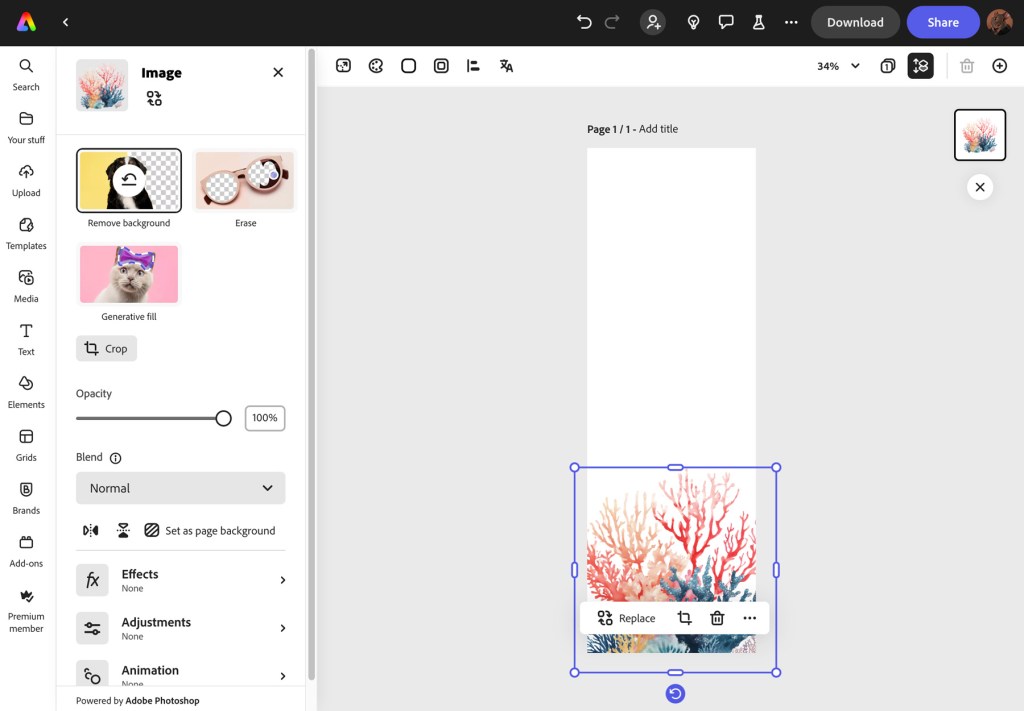Click the Download button
This screenshot has width=1024, height=711.
(x=855, y=22)
